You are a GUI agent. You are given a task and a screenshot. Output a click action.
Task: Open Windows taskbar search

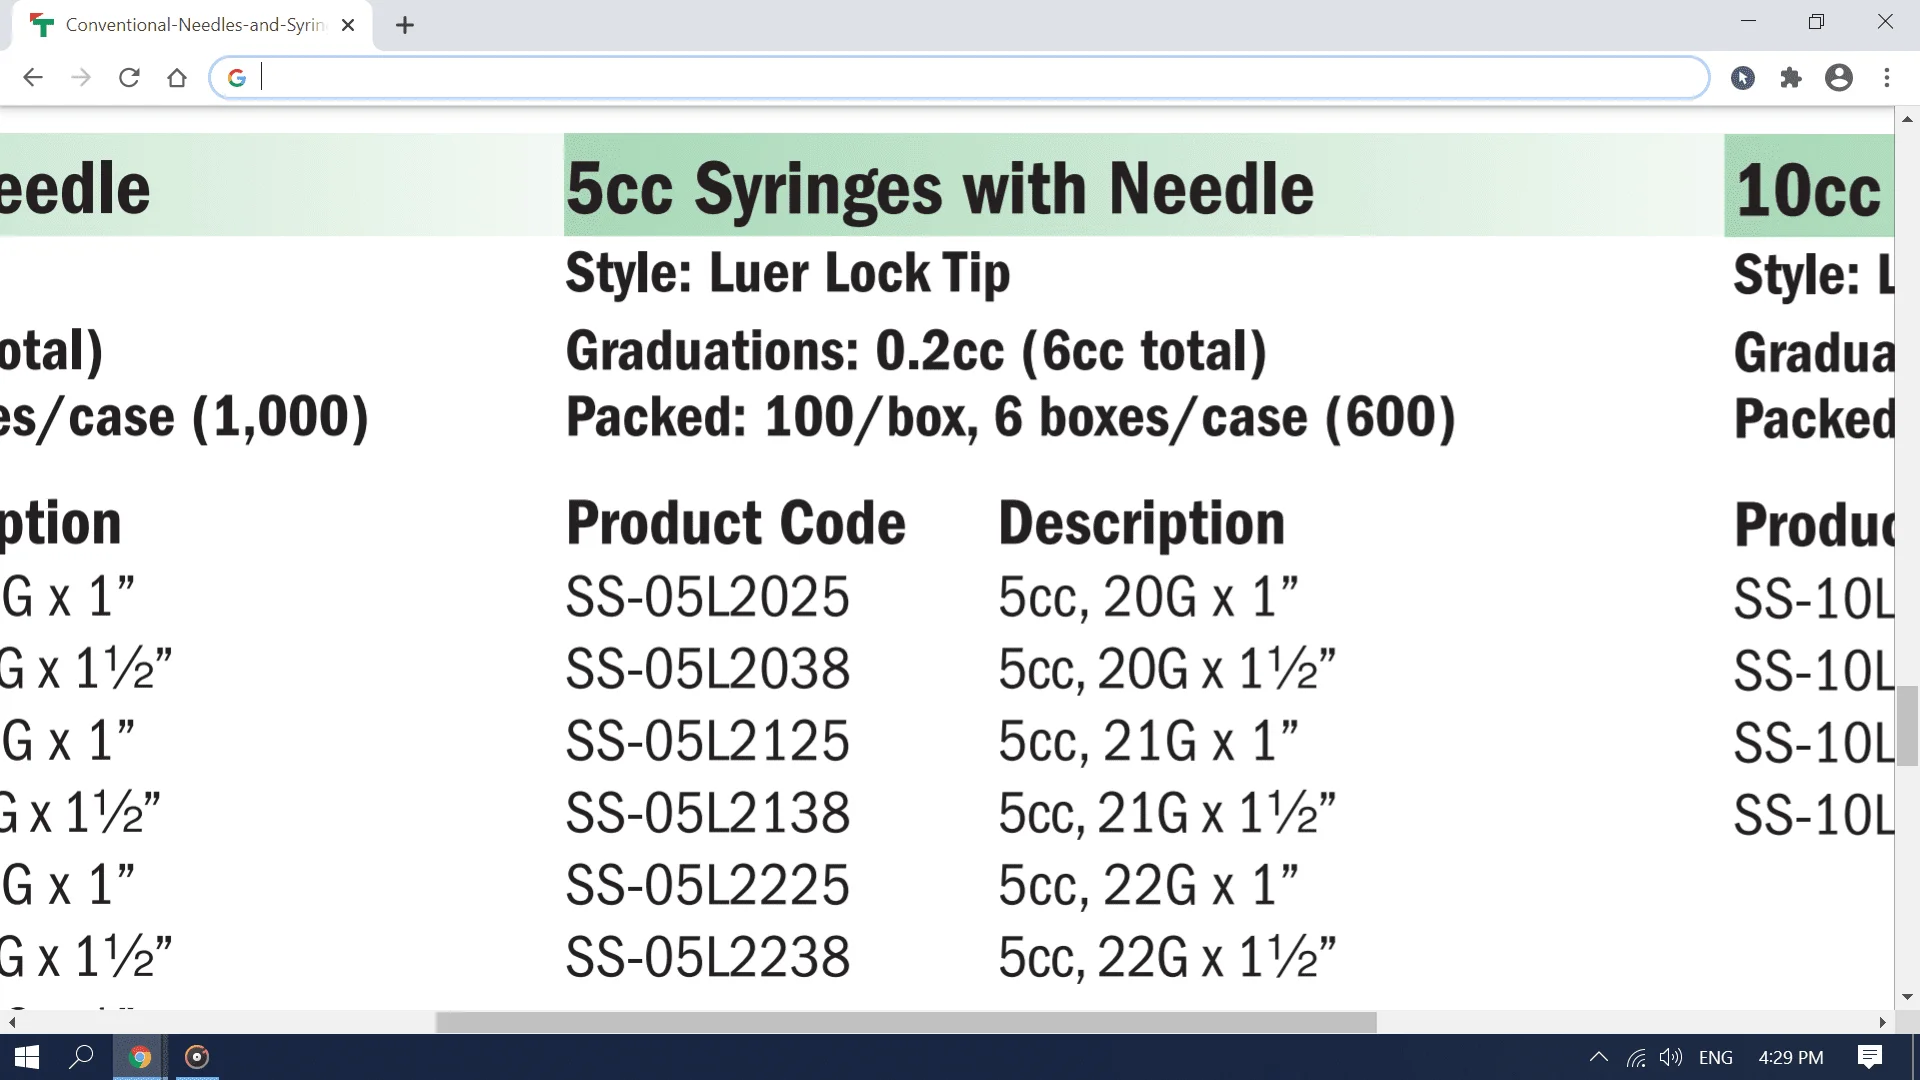(82, 1057)
